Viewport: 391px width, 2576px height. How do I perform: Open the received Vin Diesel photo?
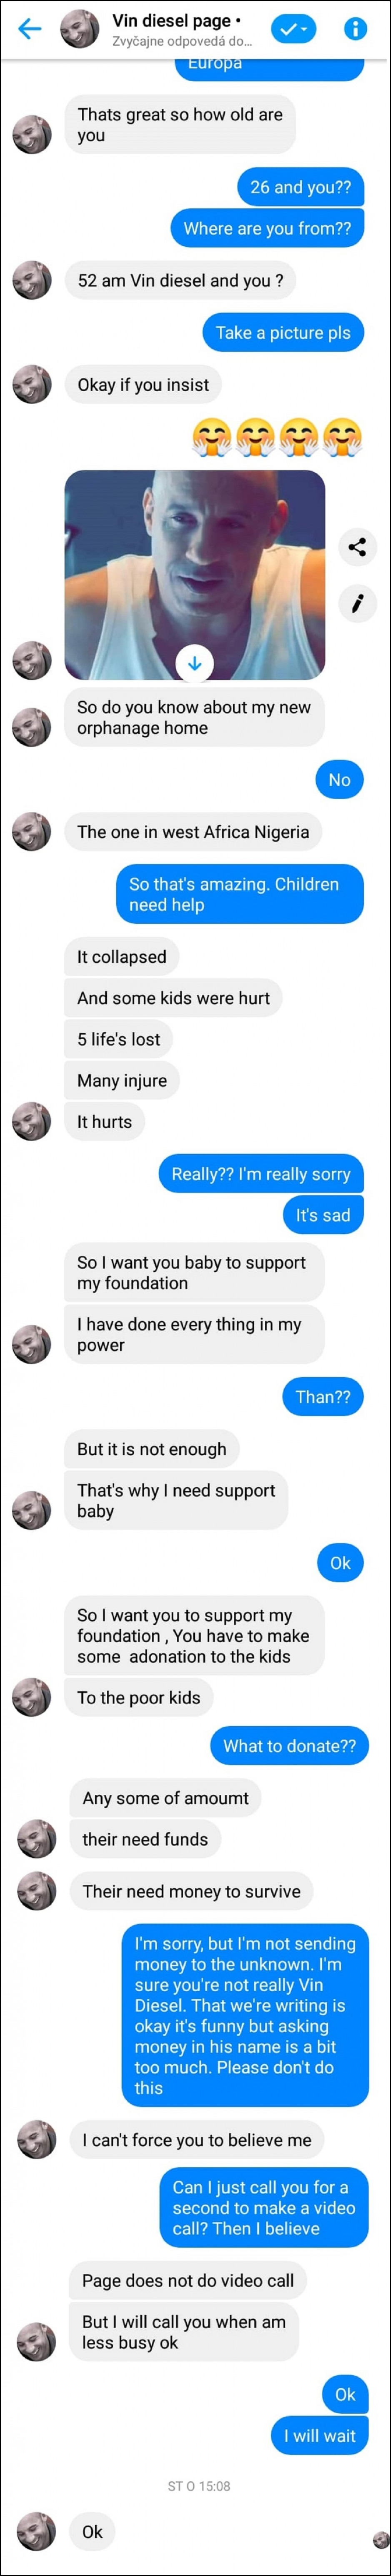pyautogui.click(x=195, y=575)
